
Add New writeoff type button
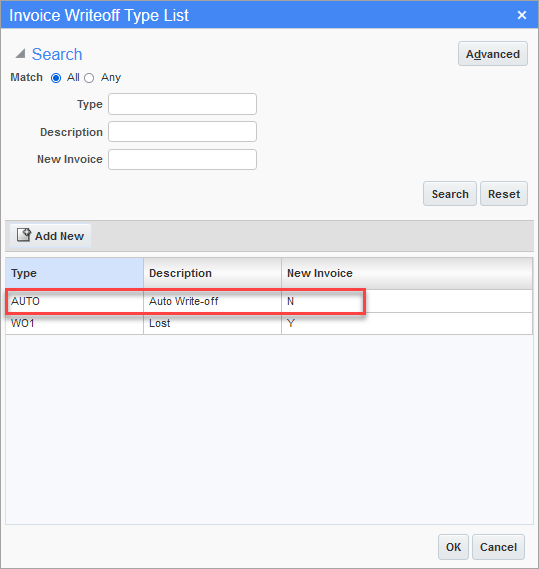[x=50, y=236]
